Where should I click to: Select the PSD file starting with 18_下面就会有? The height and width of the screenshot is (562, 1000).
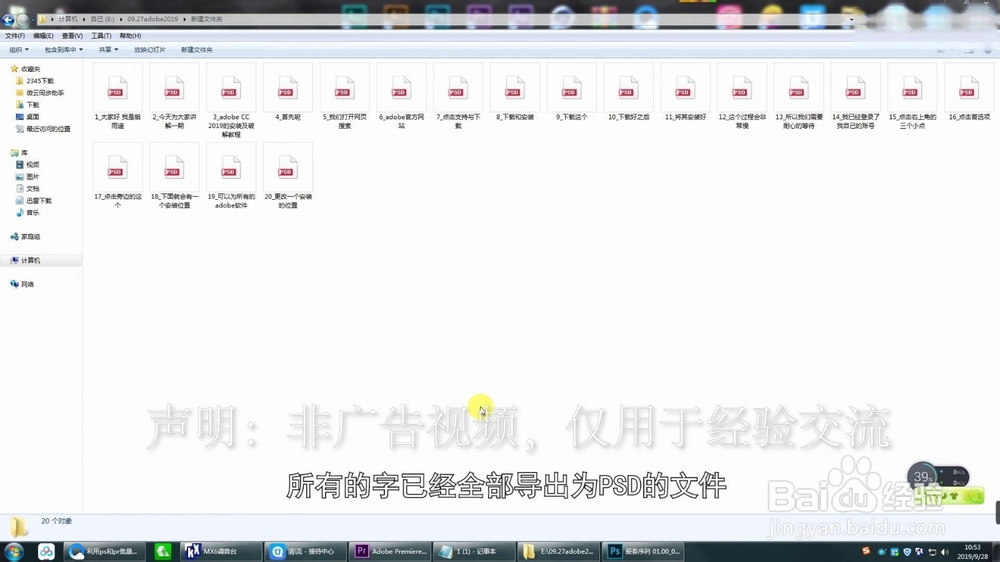click(174, 176)
